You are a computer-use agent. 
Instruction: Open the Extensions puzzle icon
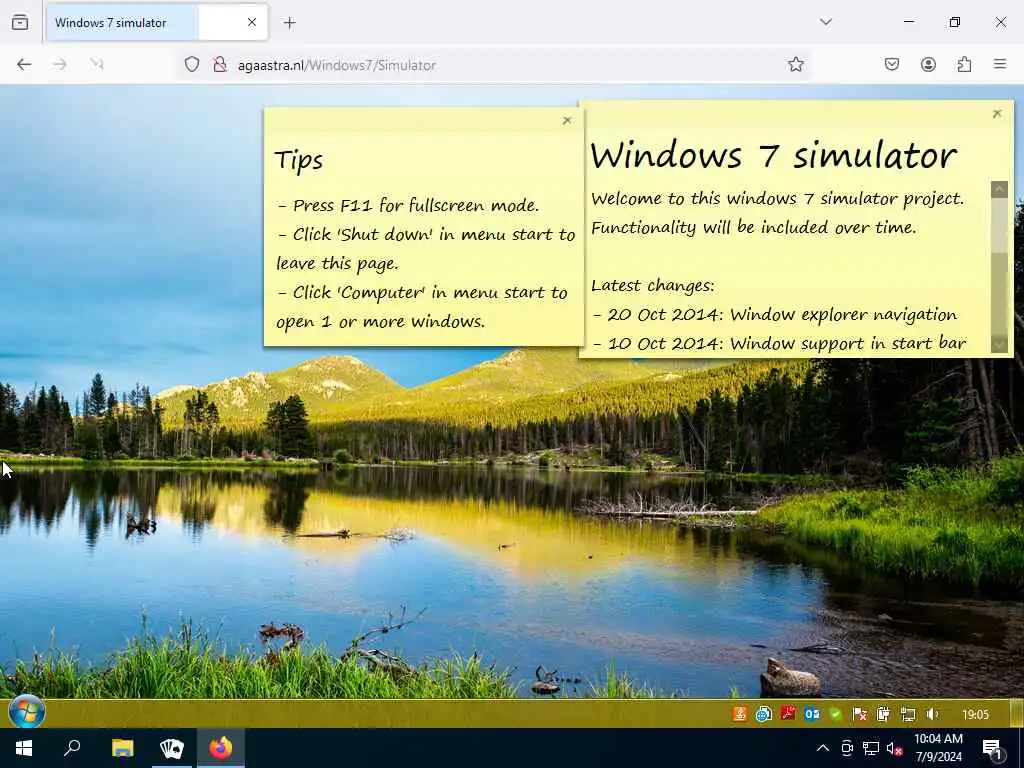point(964,64)
